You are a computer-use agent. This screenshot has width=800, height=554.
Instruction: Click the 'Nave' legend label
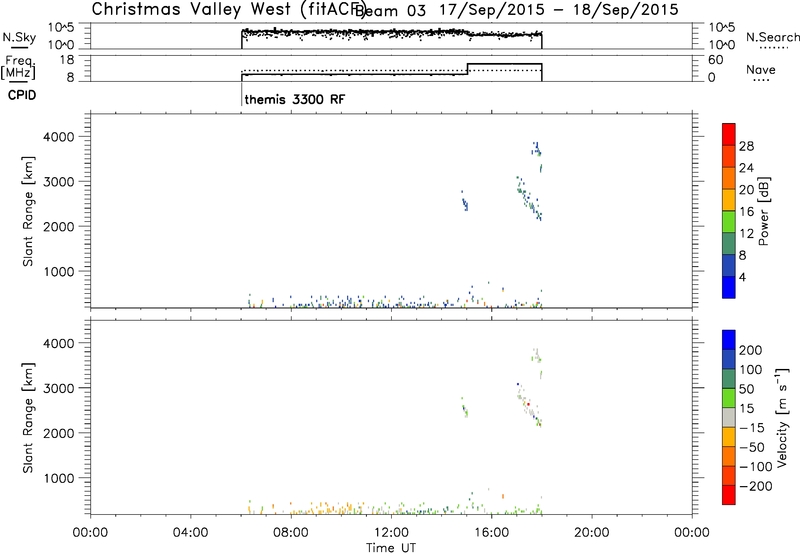click(761, 69)
